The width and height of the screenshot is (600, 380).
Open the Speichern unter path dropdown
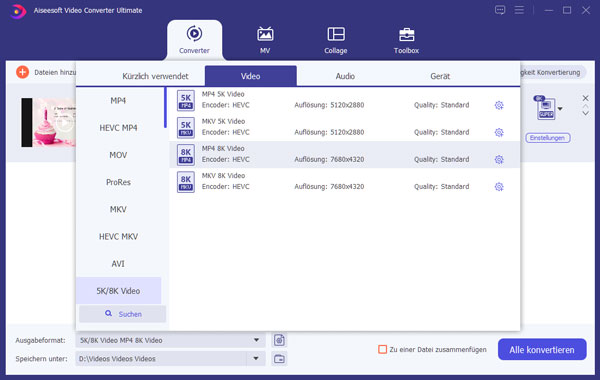point(256,359)
